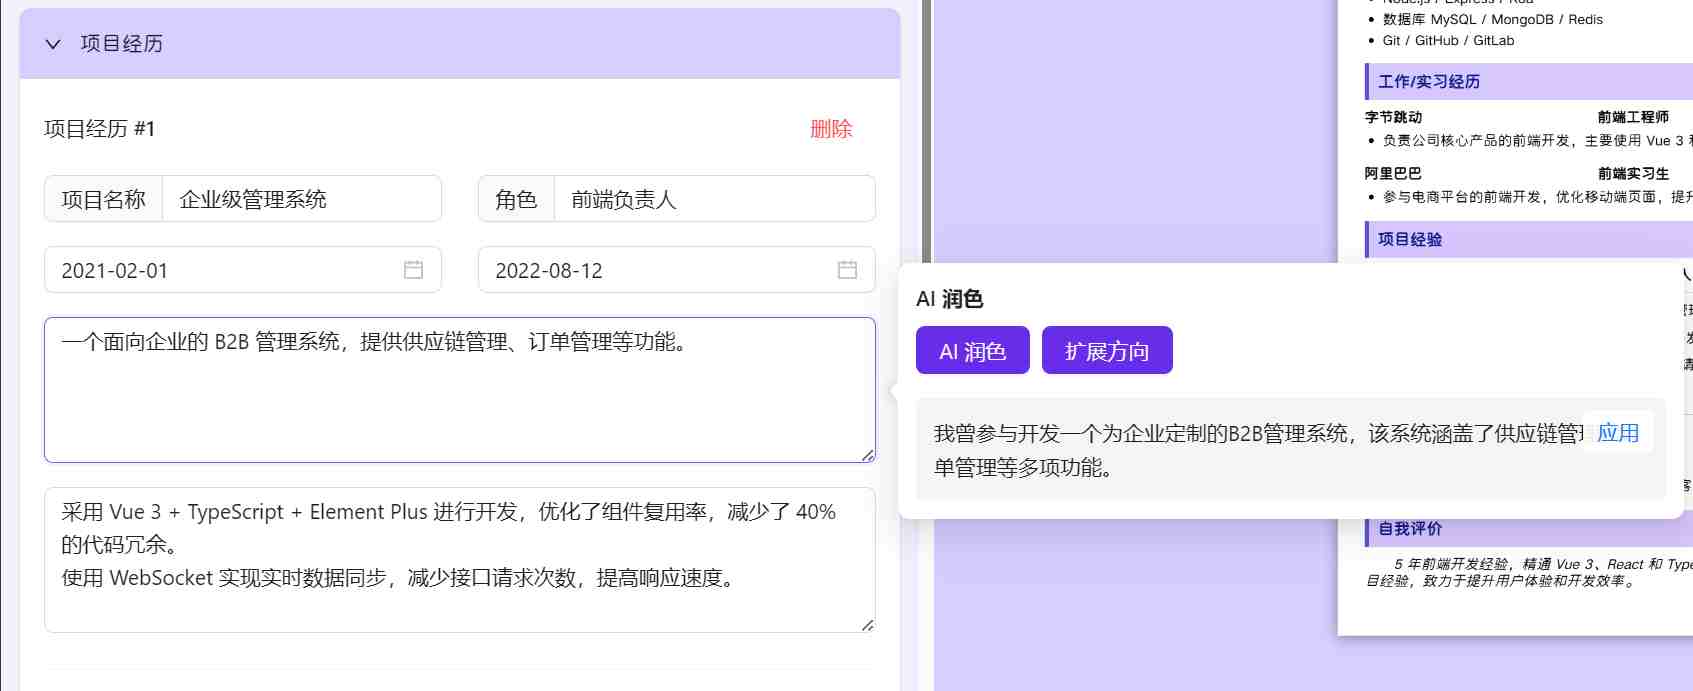The height and width of the screenshot is (691, 1693).
Task: Edit the 角色 field showing 前端负责人
Action: [713, 199]
